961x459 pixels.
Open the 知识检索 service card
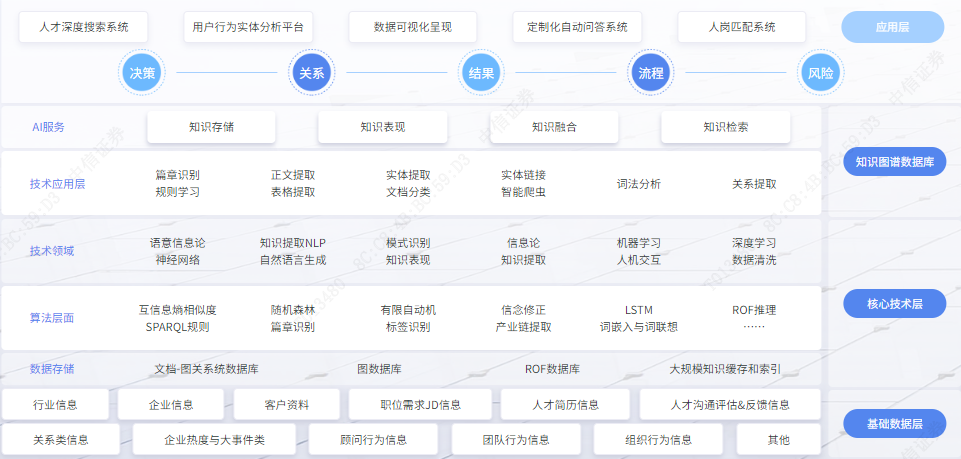click(x=725, y=127)
